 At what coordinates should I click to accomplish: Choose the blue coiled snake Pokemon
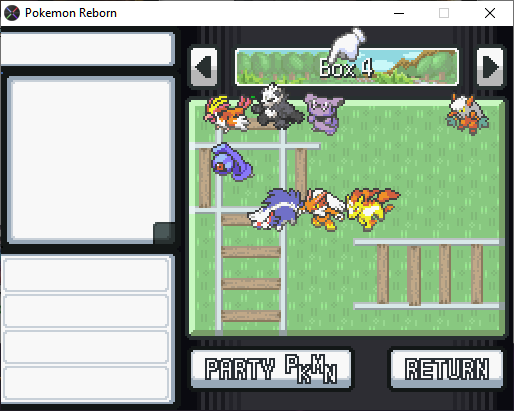232,162
